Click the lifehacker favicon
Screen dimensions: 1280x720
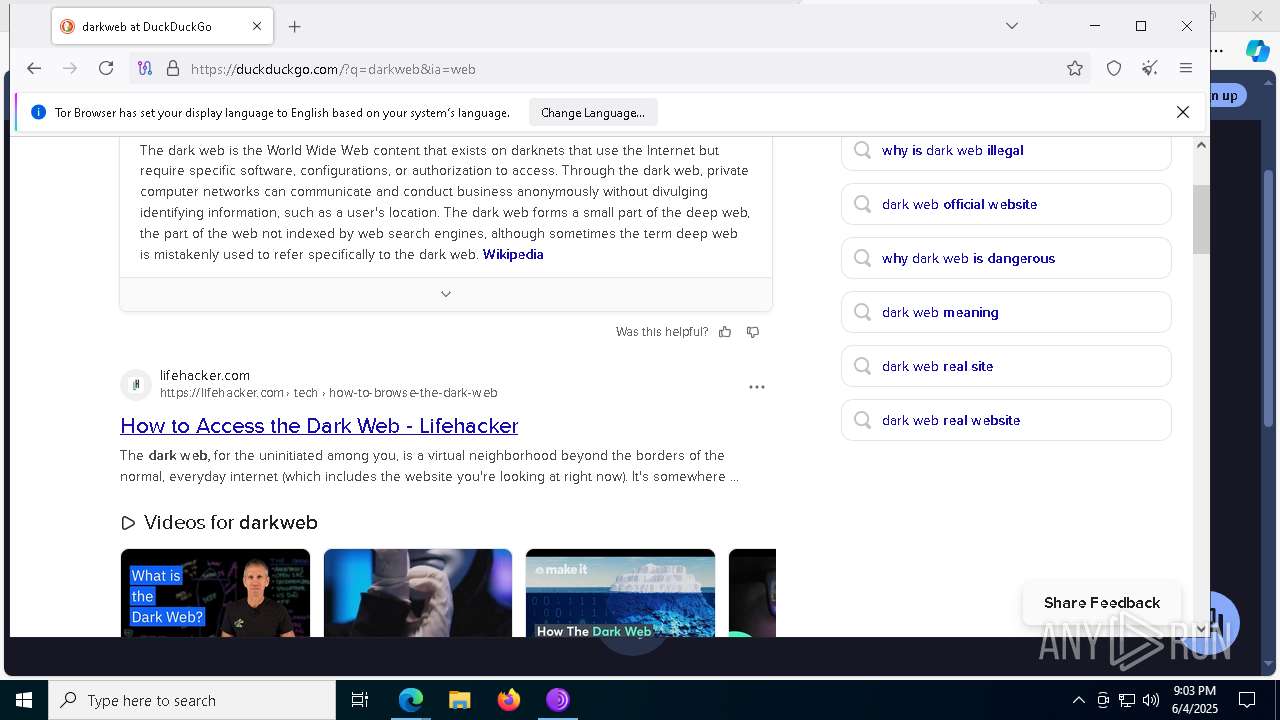[136, 384]
